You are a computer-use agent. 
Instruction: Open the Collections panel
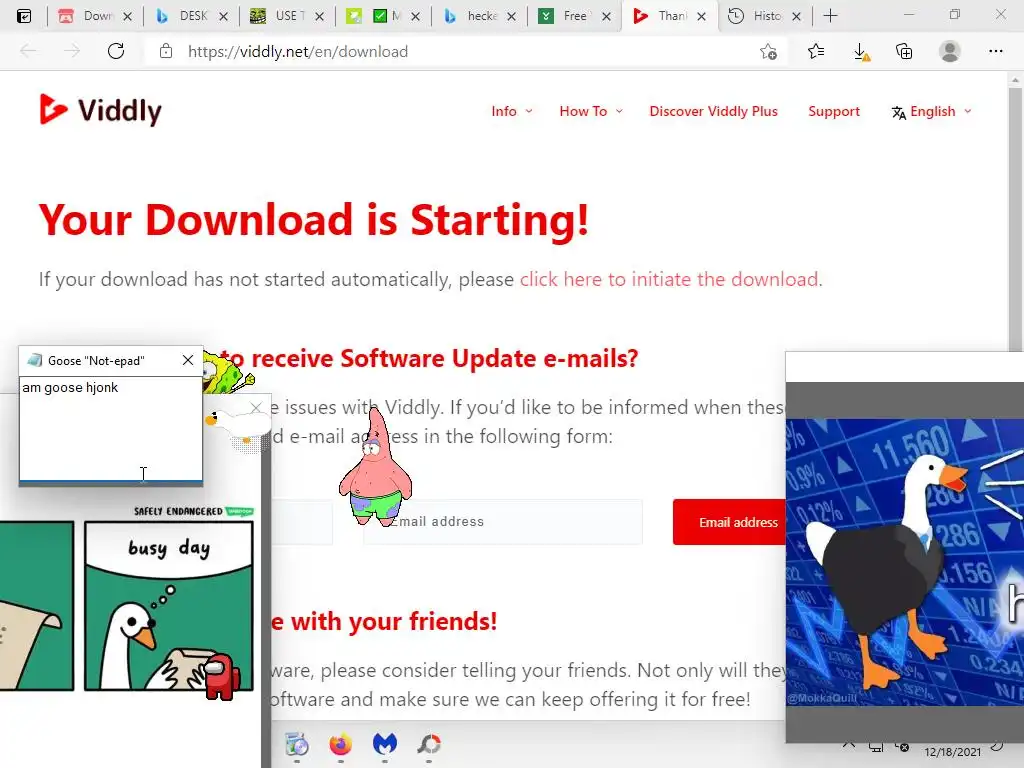pos(904,52)
